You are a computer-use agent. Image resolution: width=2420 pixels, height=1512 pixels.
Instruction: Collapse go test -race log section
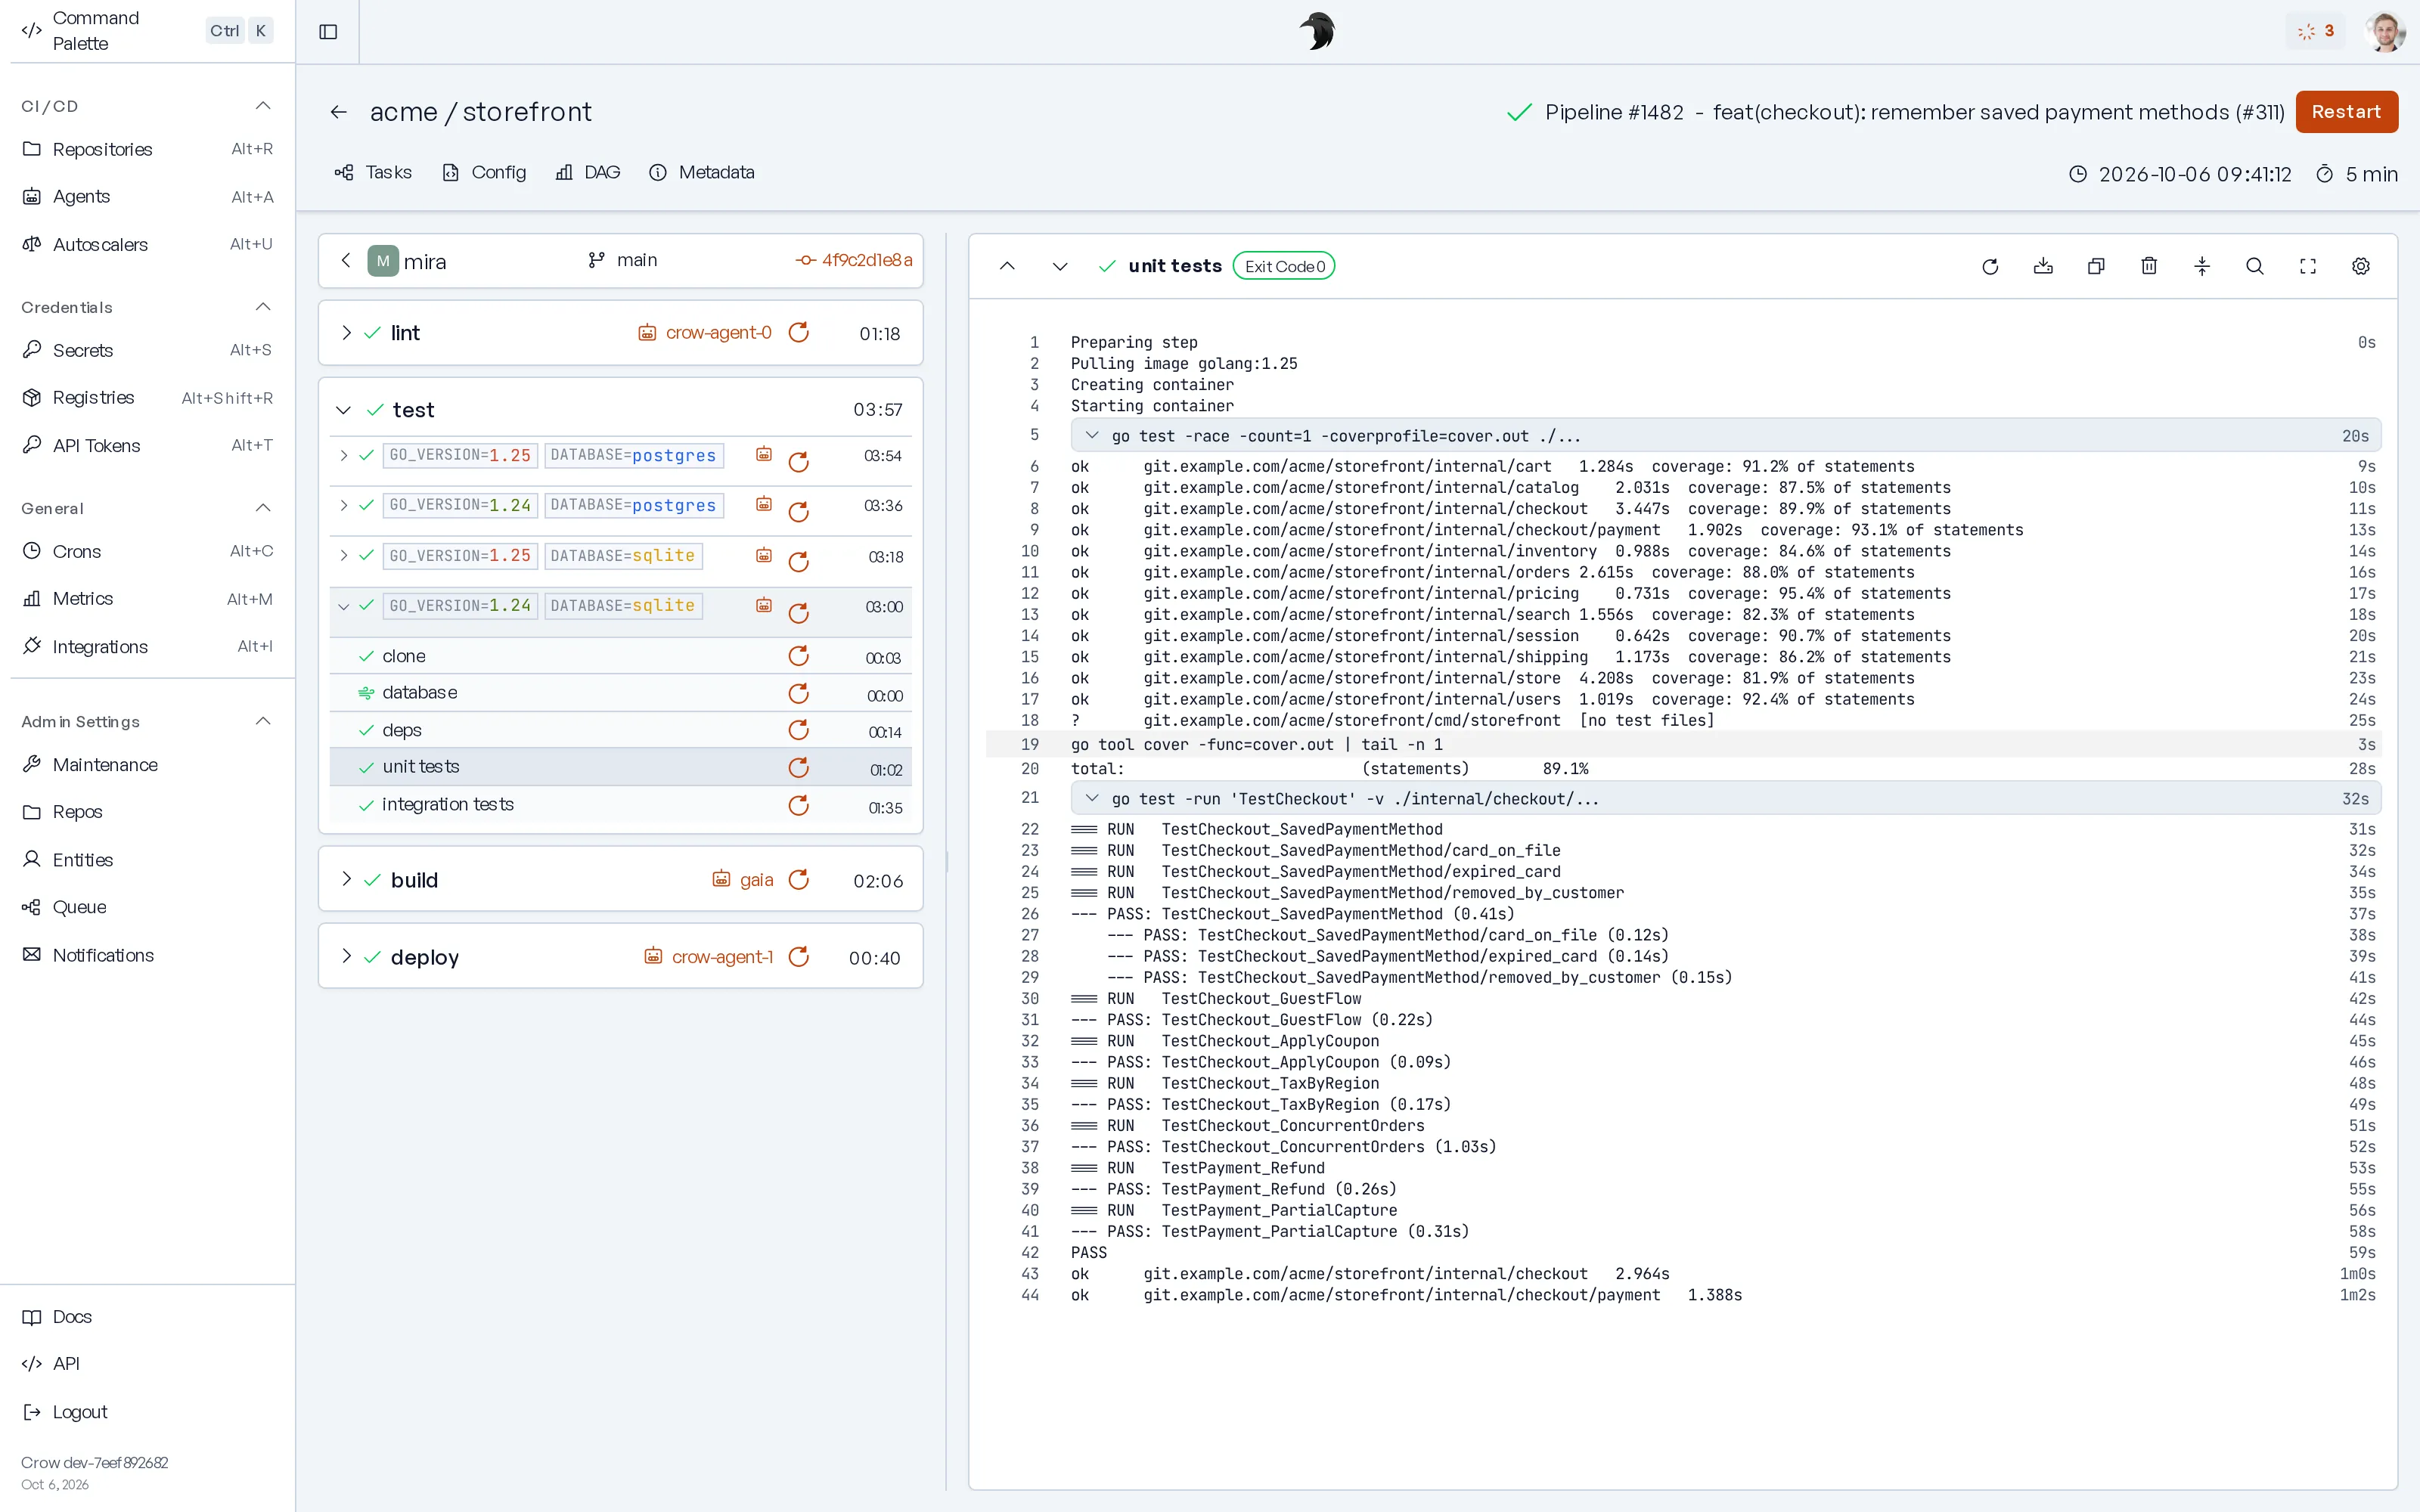click(1092, 436)
